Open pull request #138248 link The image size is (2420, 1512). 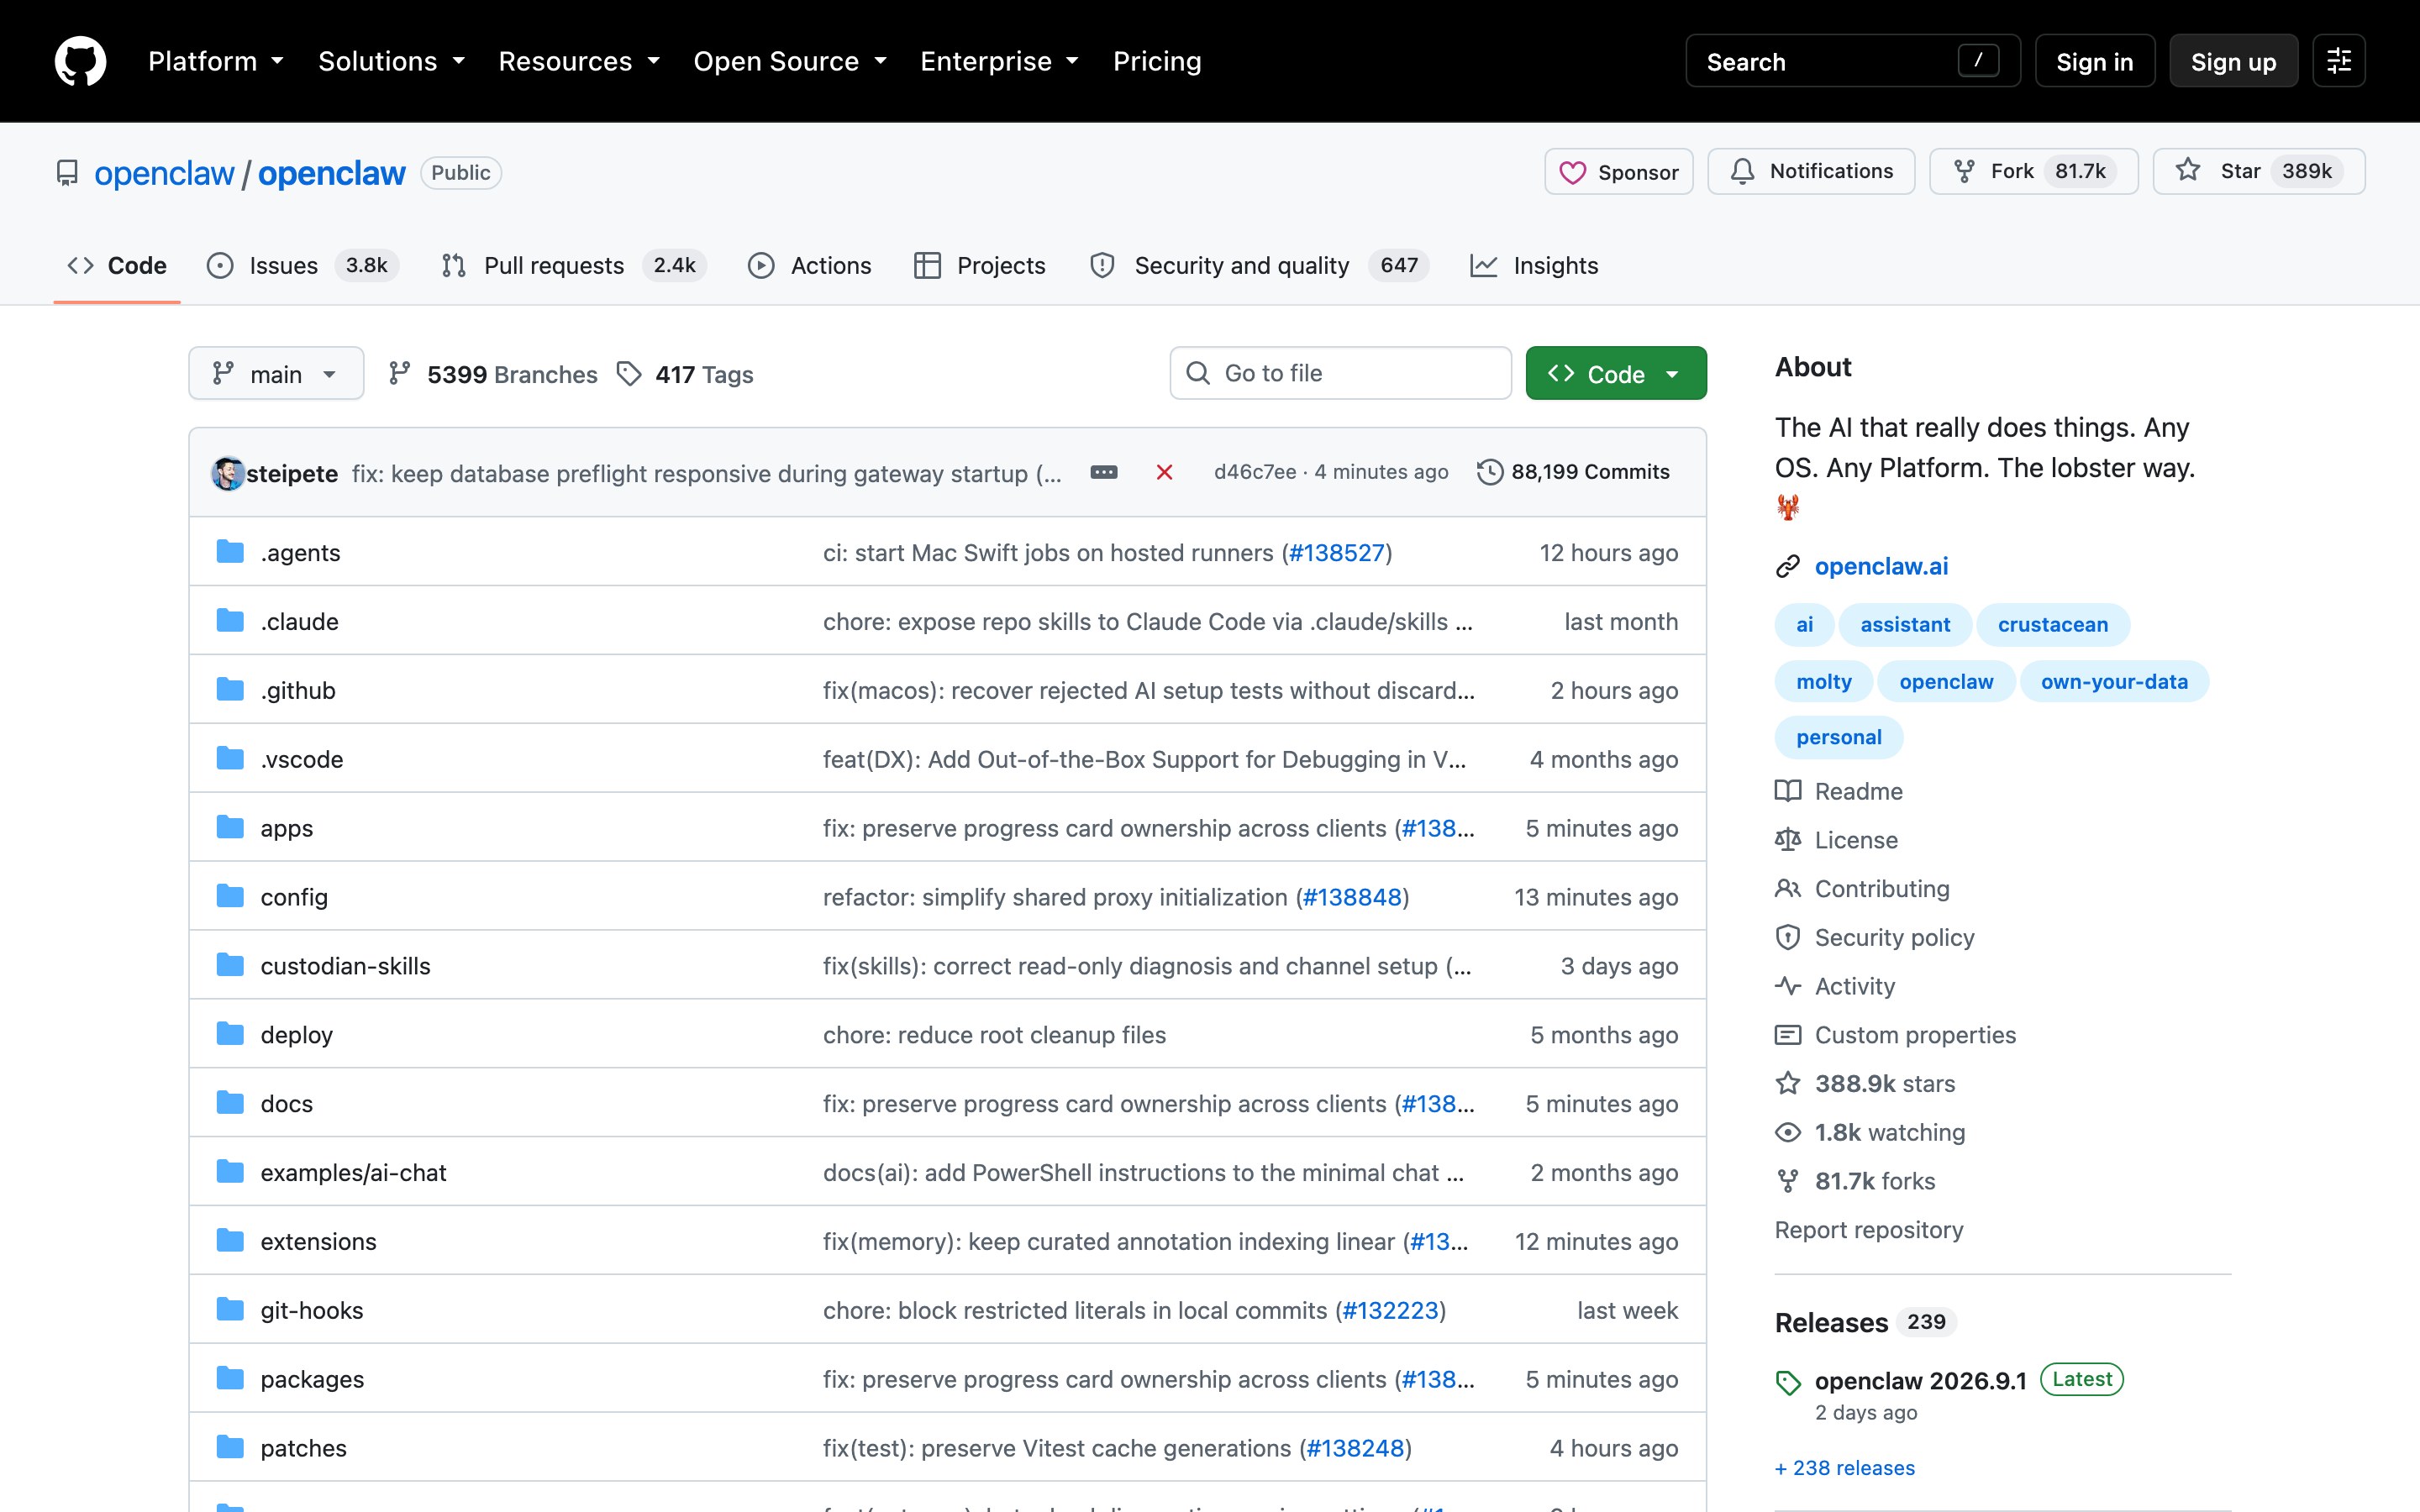(x=1355, y=1448)
